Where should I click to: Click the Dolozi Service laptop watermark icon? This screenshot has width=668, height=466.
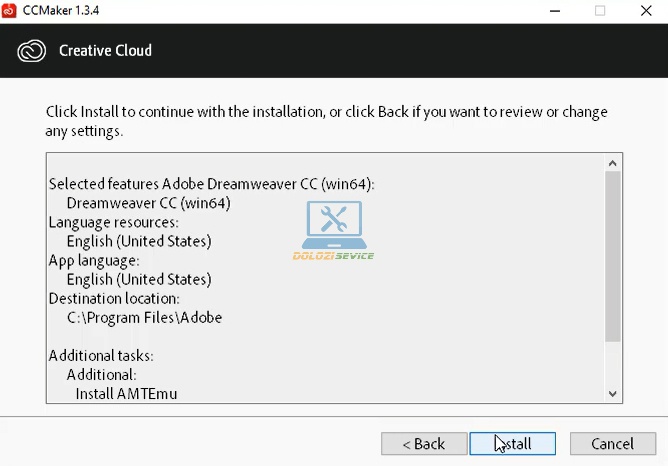(x=332, y=227)
